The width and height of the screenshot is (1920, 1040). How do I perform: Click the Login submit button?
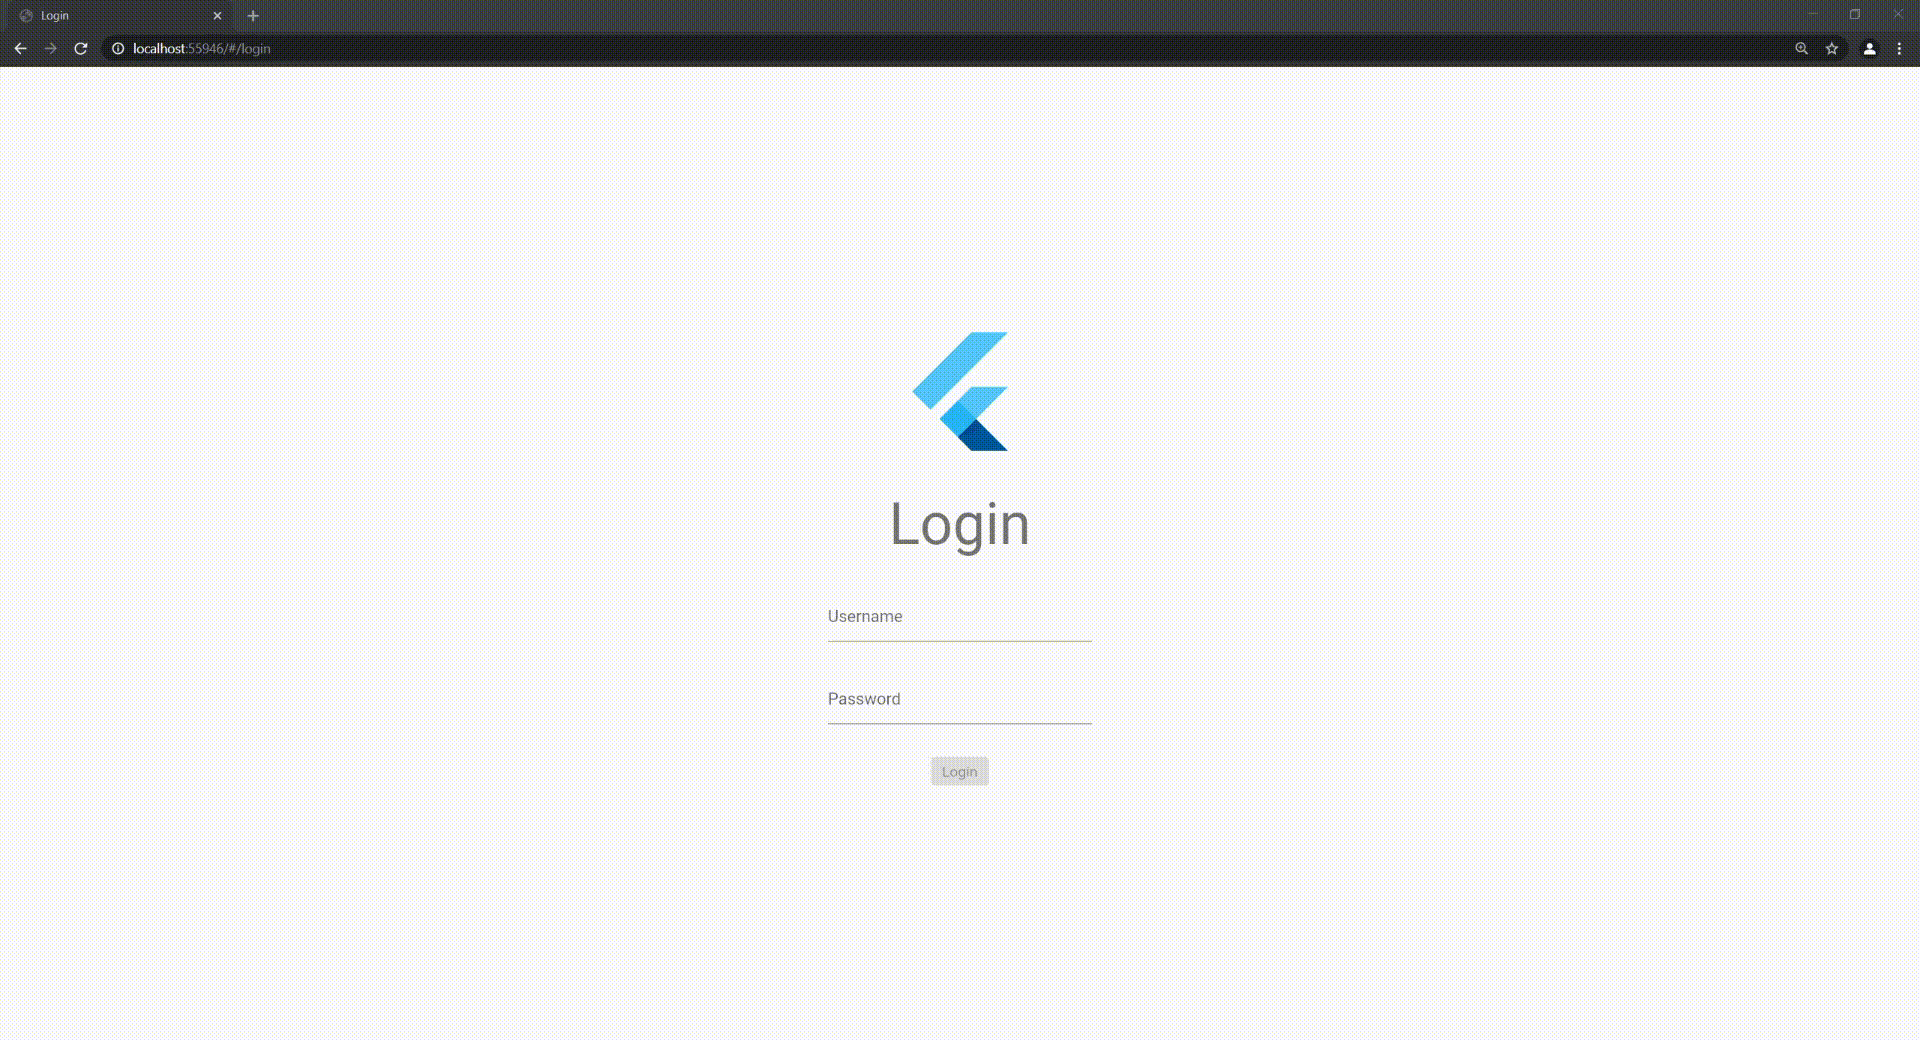(x=959, y=771)
